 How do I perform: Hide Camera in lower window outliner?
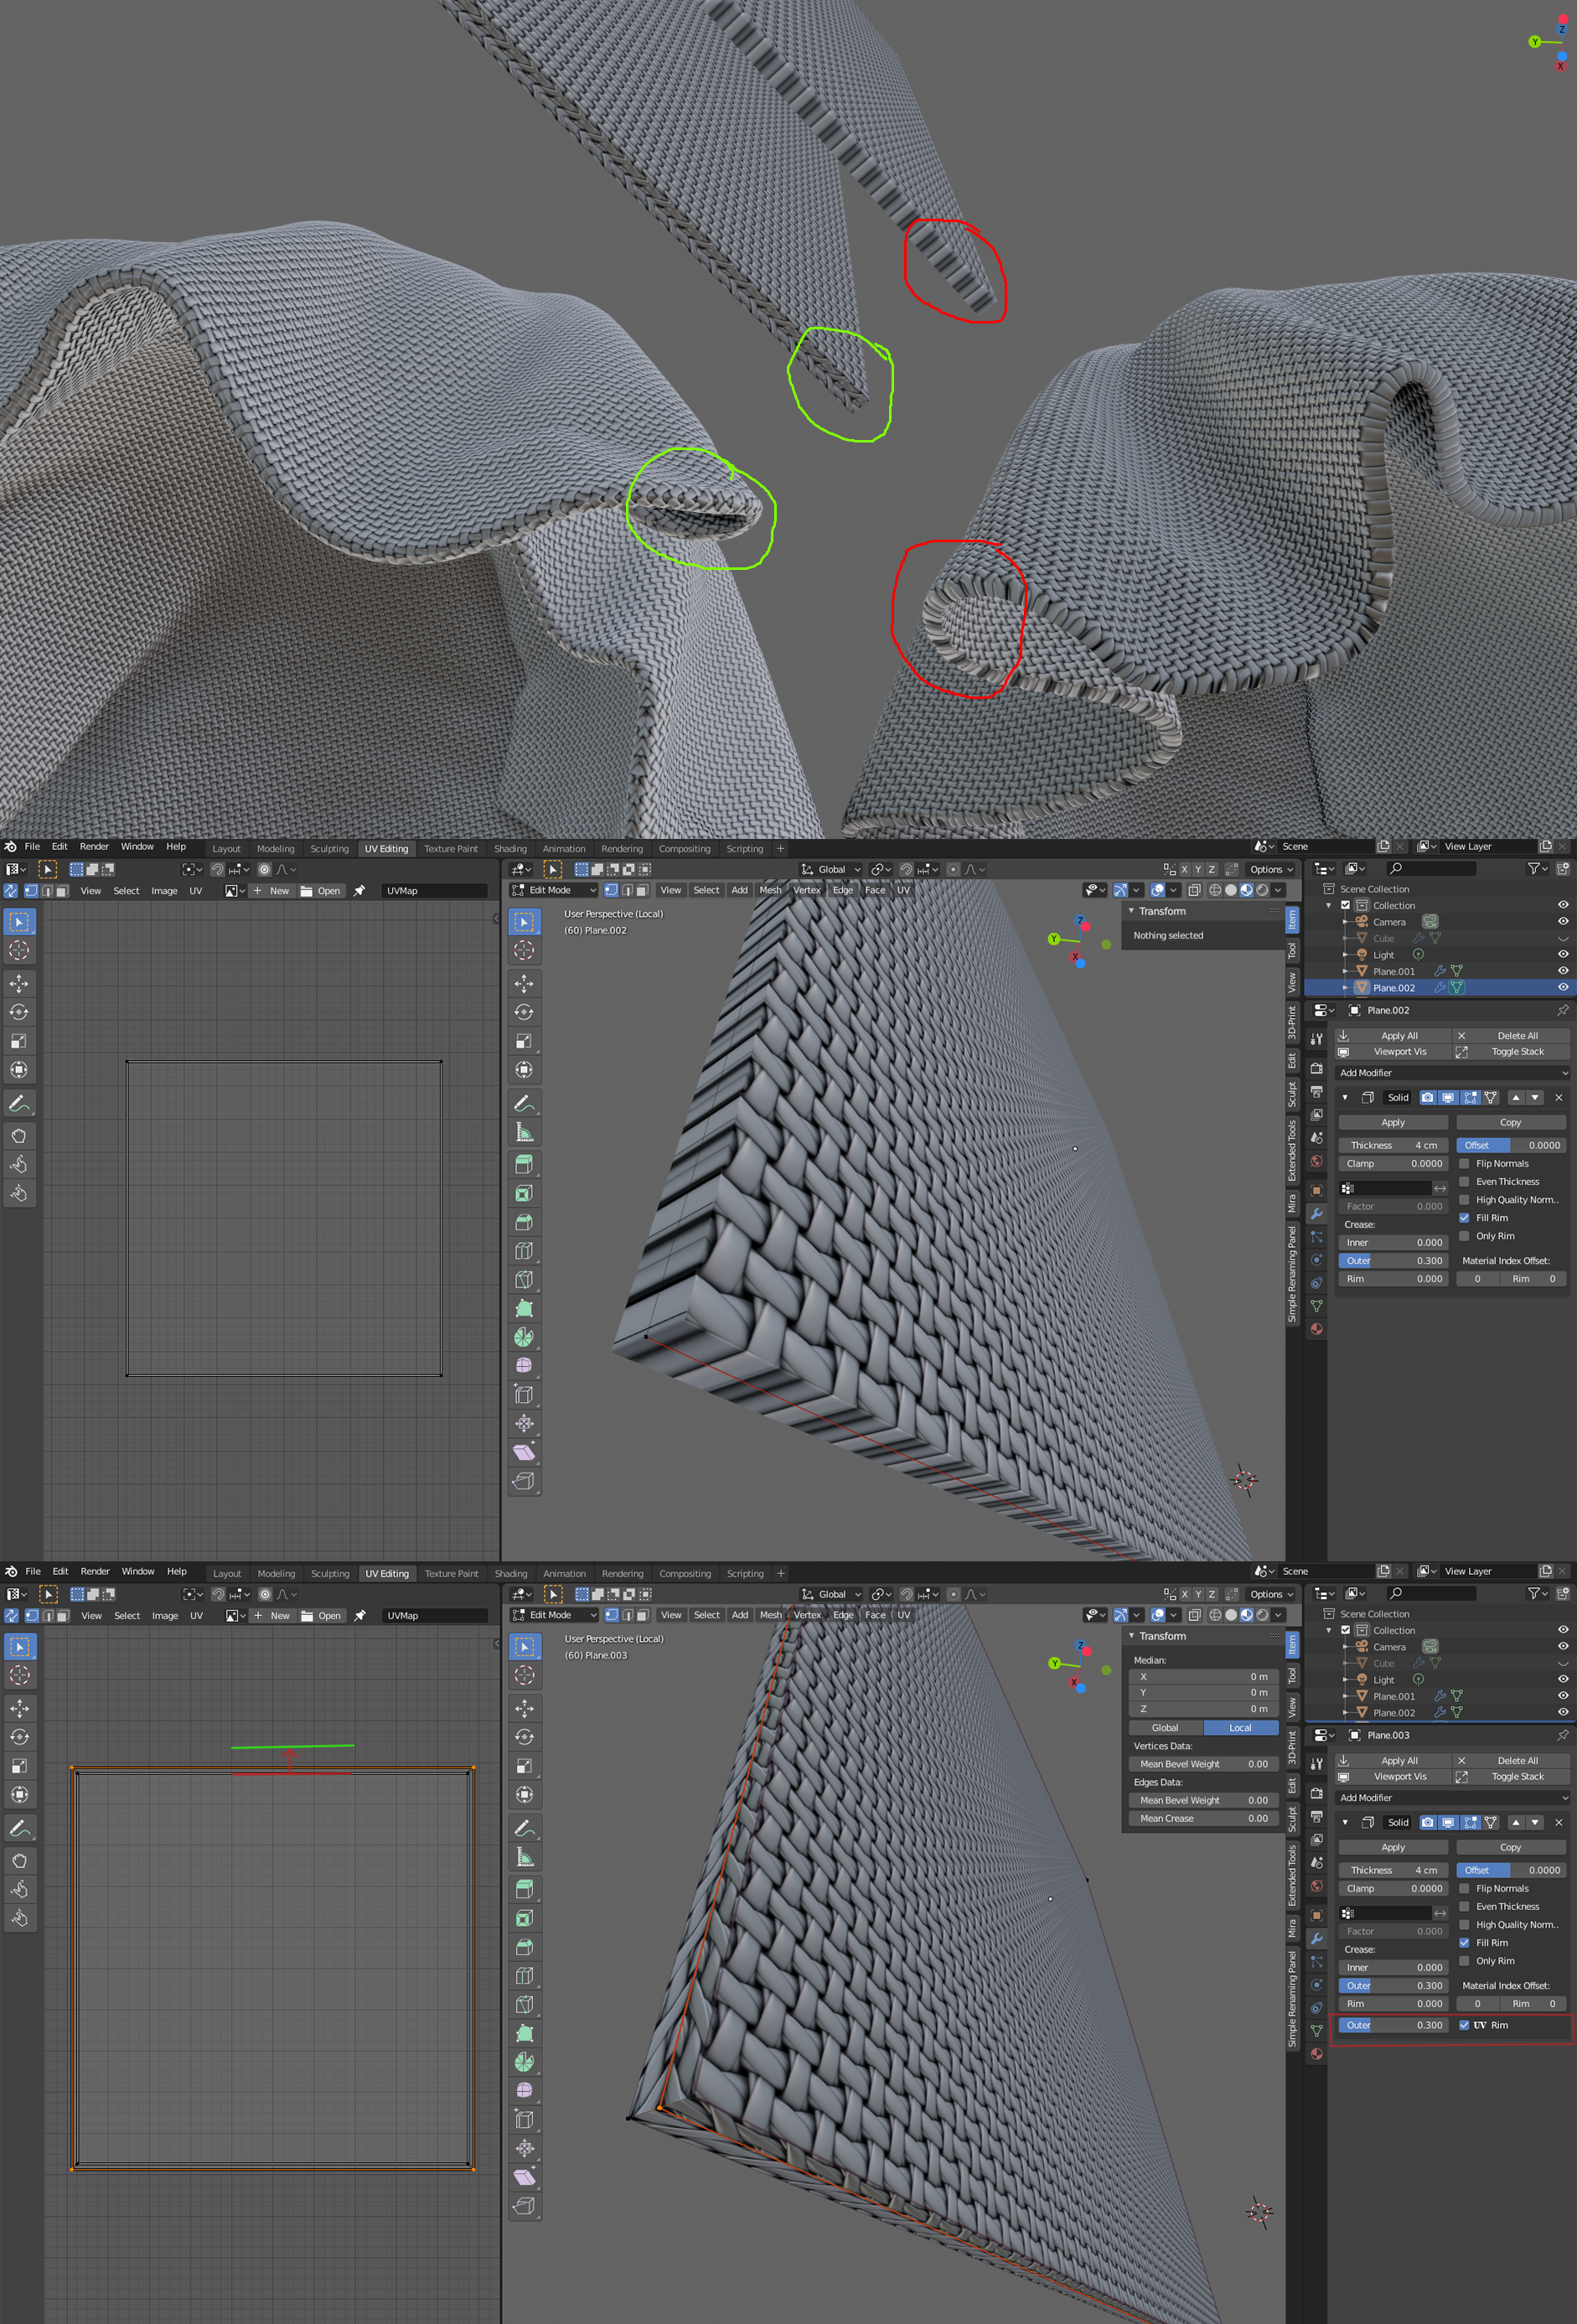[1563, 1646]
